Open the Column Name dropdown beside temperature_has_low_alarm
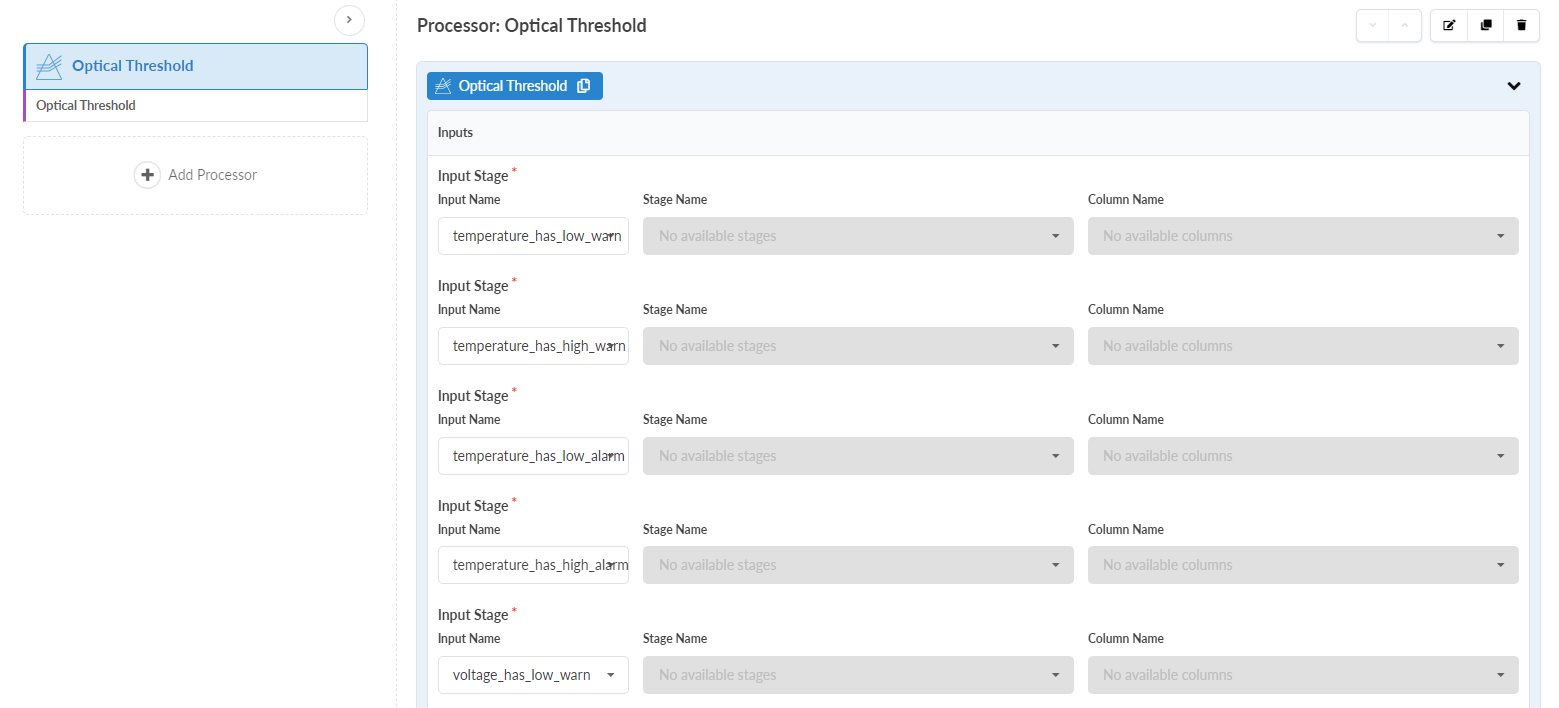 tap(1302, 456)
